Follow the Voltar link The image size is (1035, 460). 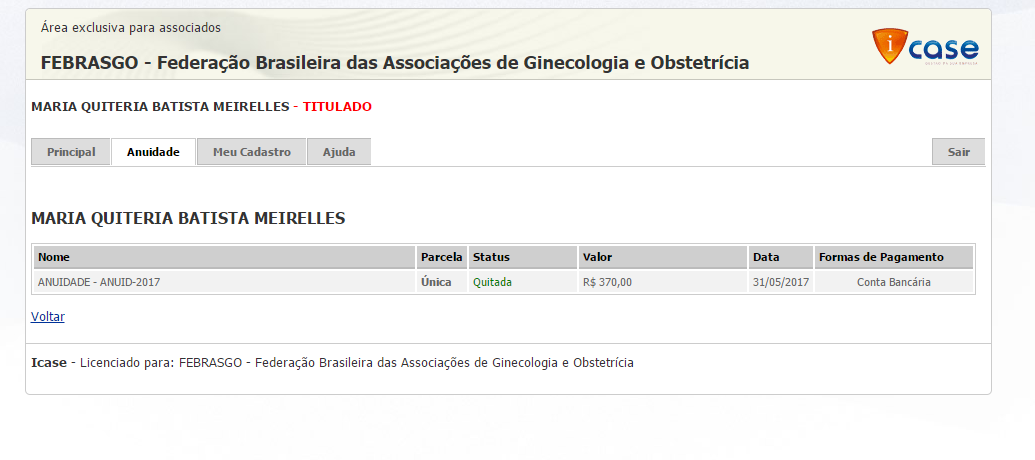(x=48, y=317)
